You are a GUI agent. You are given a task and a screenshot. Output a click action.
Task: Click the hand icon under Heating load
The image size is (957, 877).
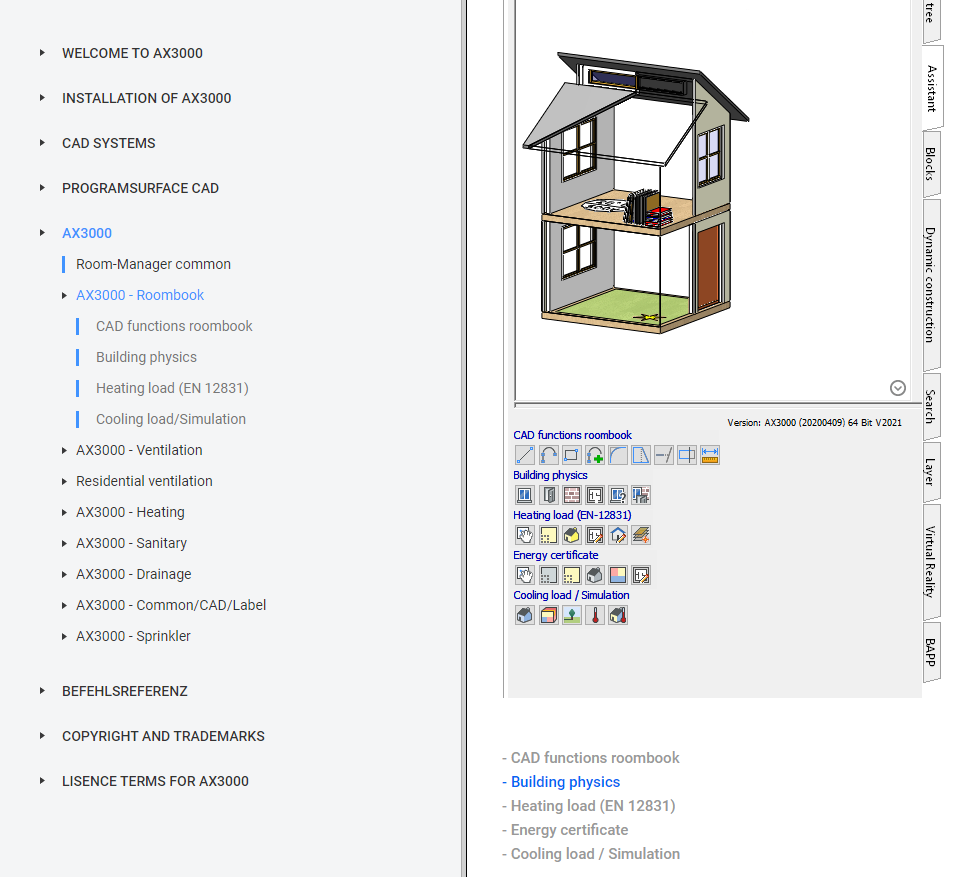(x=525, y=535)
